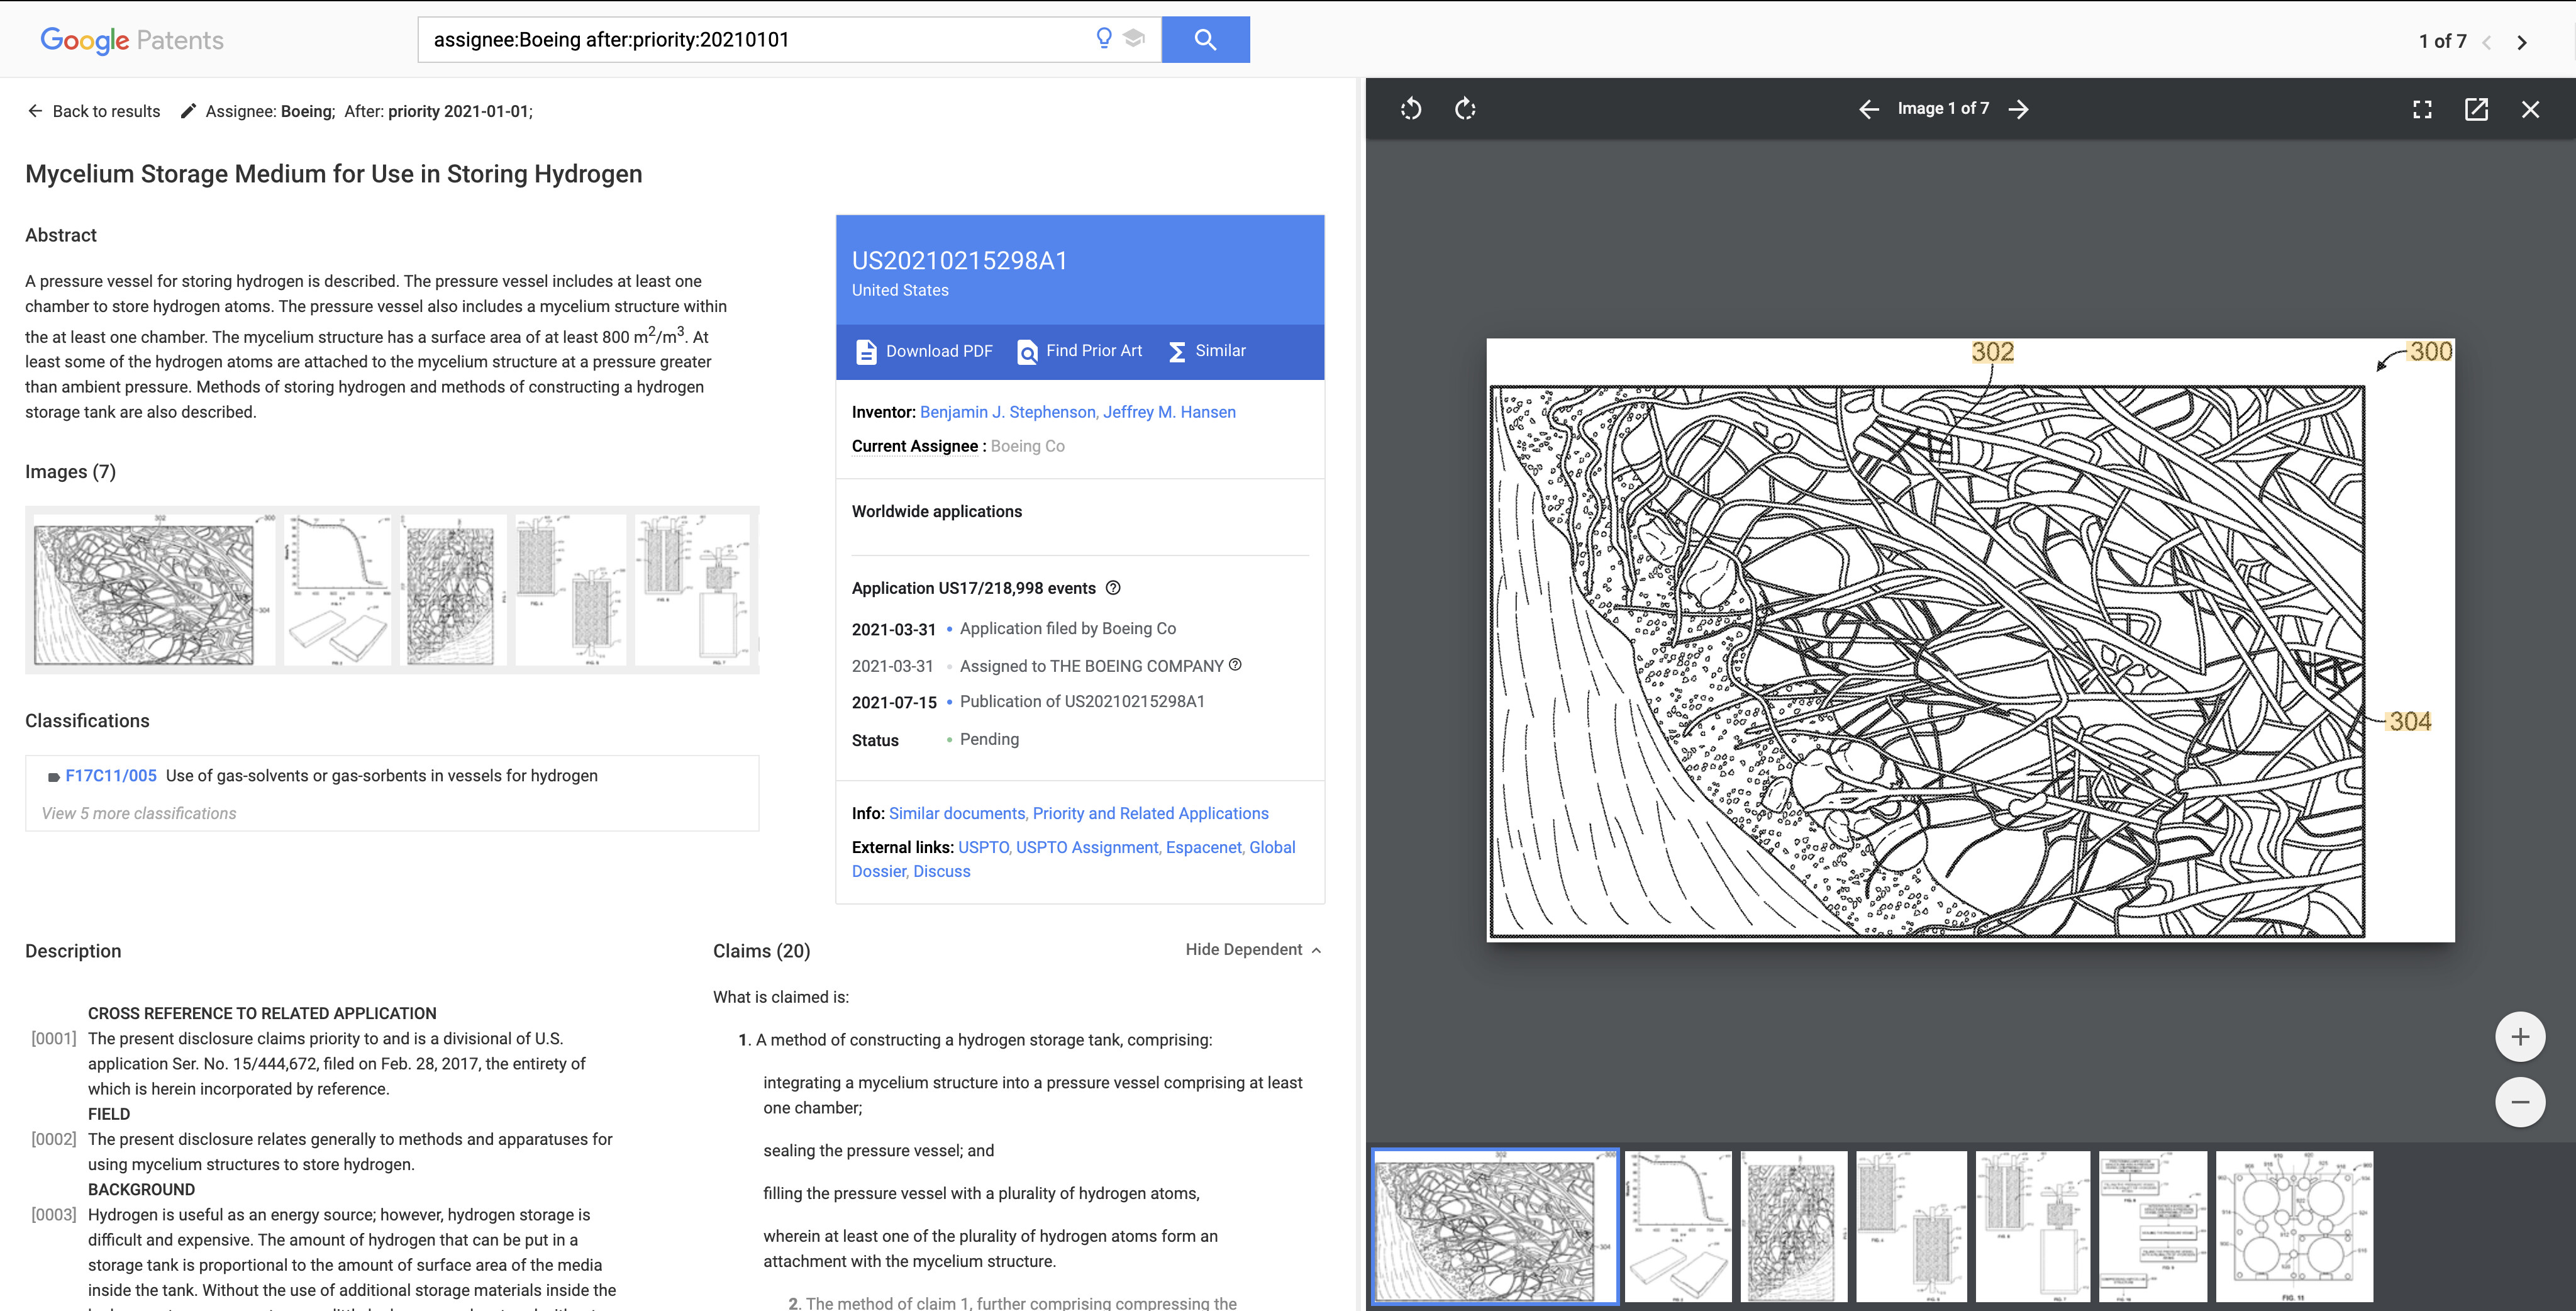Open fifth thumbnail in Images section
The height and width of the screenshot is (1311, 2576).
[693, 589]
